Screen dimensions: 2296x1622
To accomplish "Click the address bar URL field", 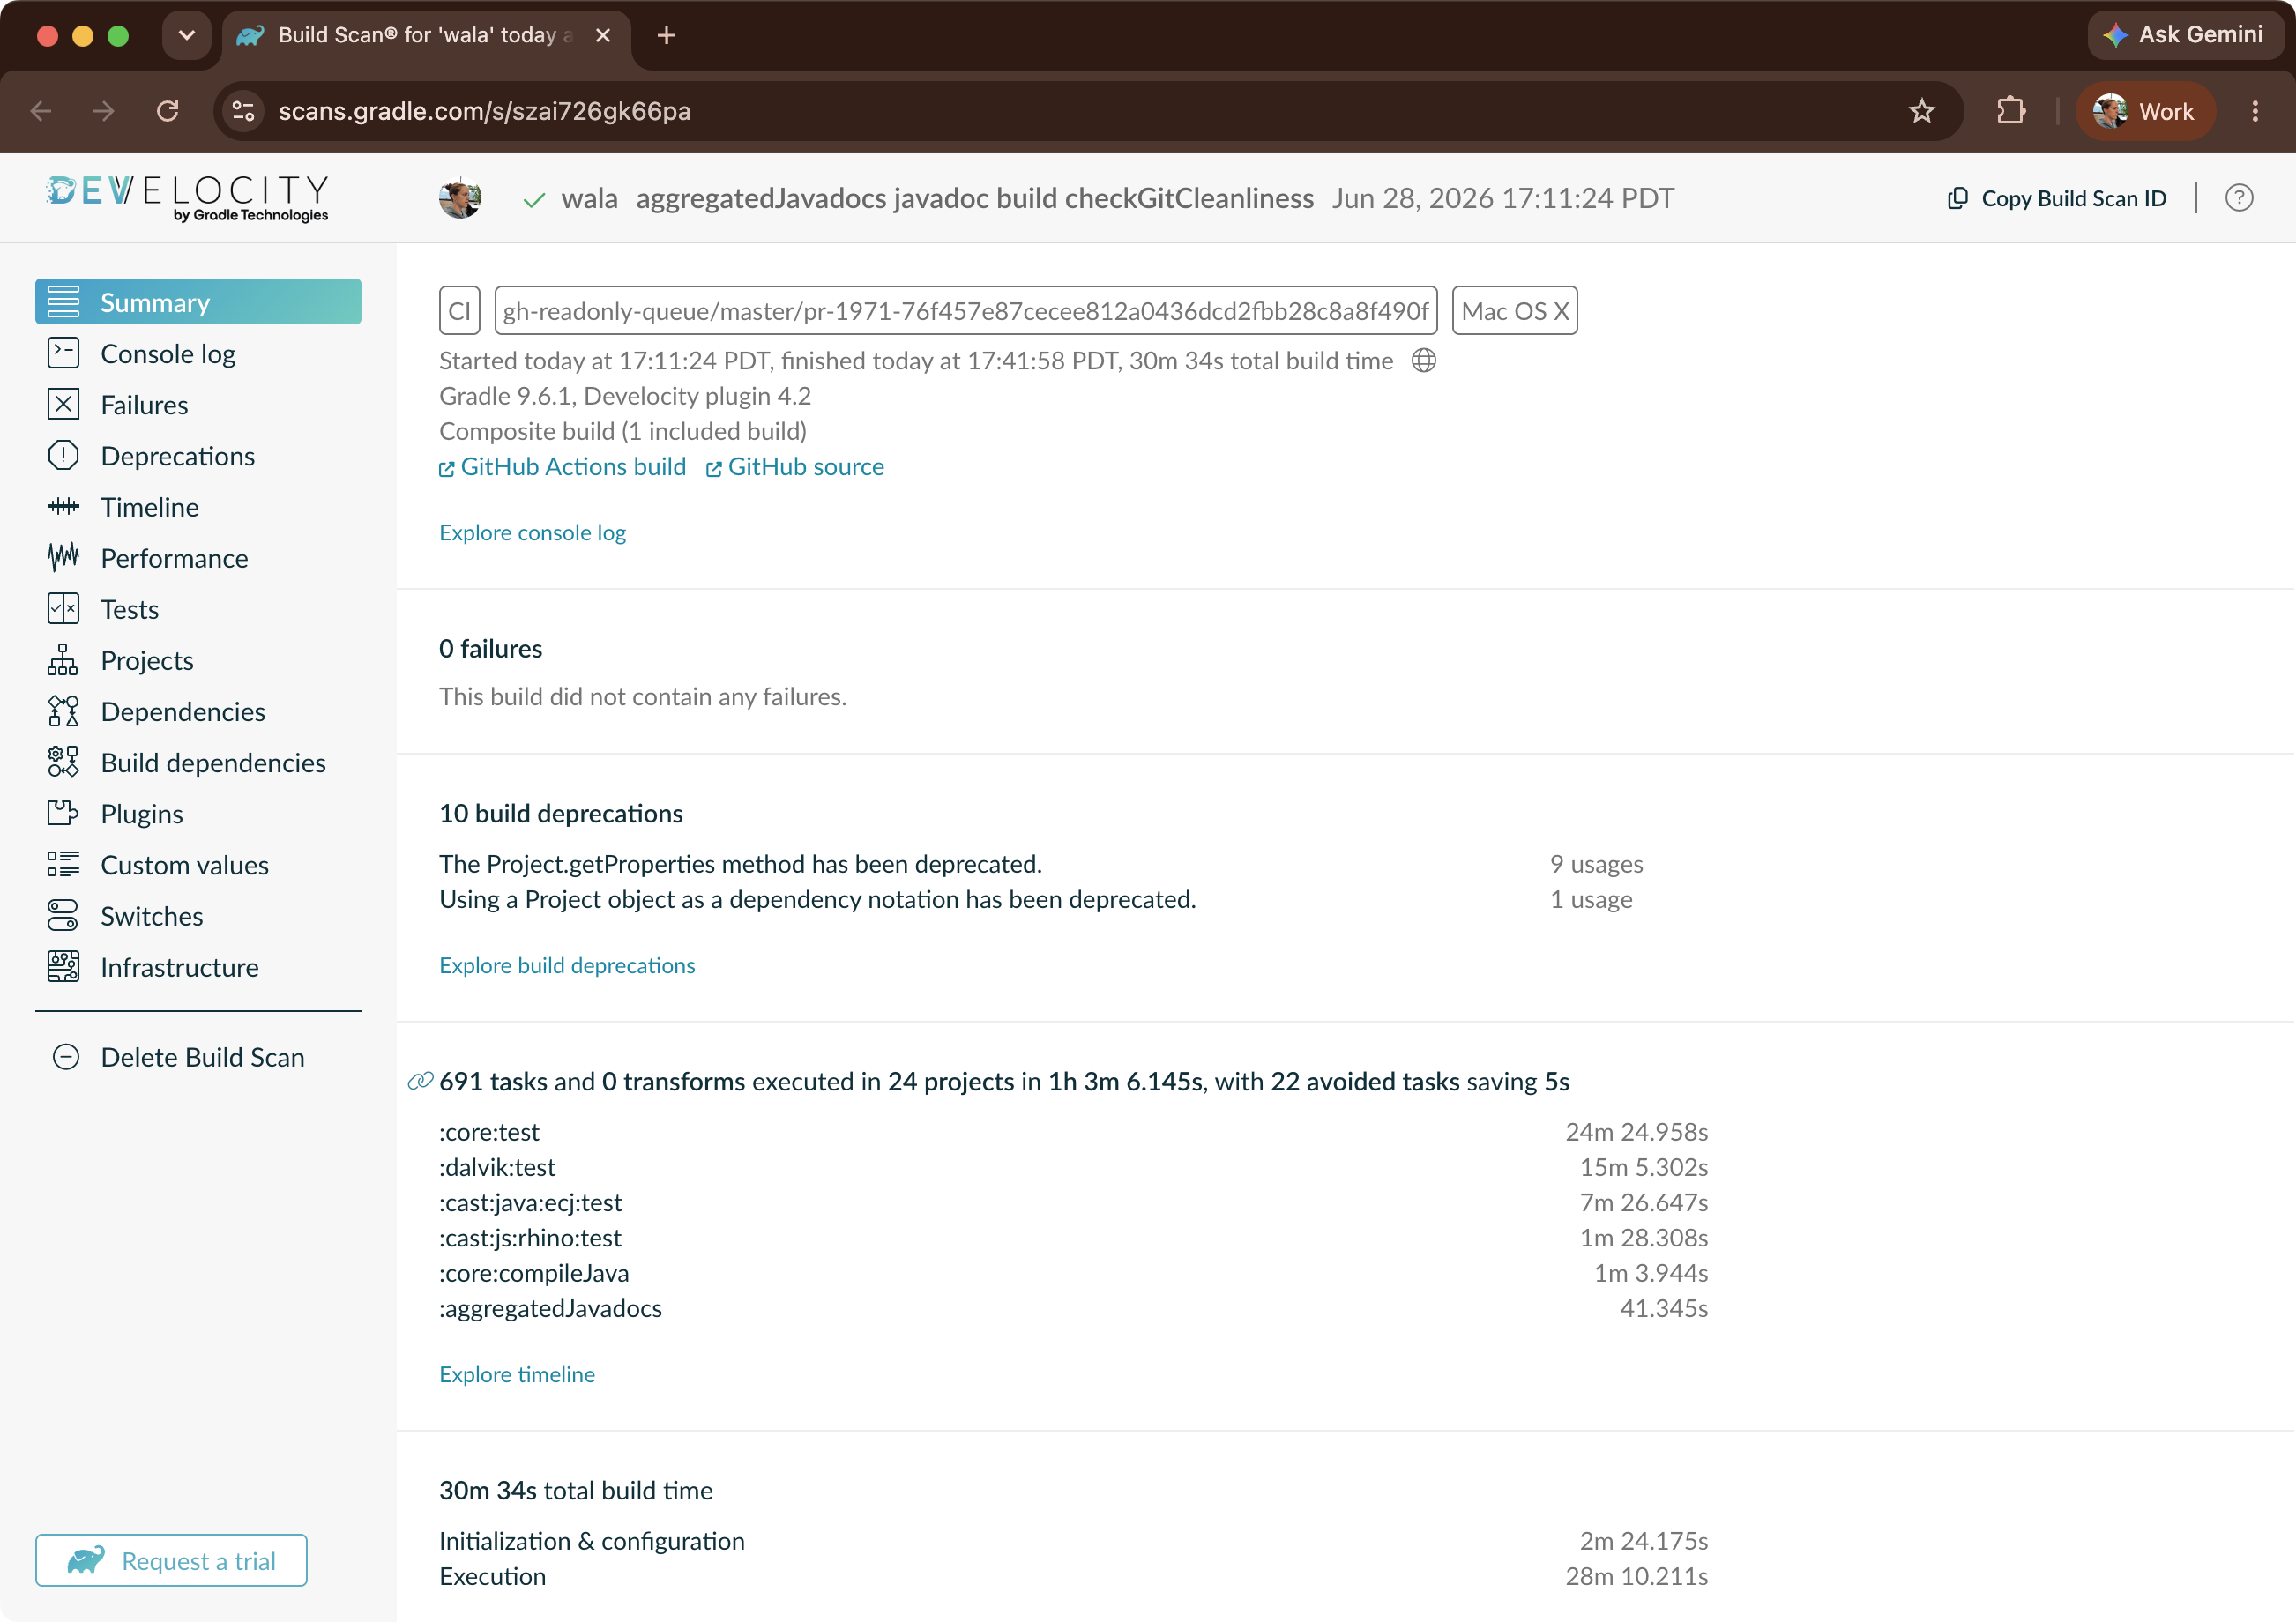I will click(x=1080, y=111).
